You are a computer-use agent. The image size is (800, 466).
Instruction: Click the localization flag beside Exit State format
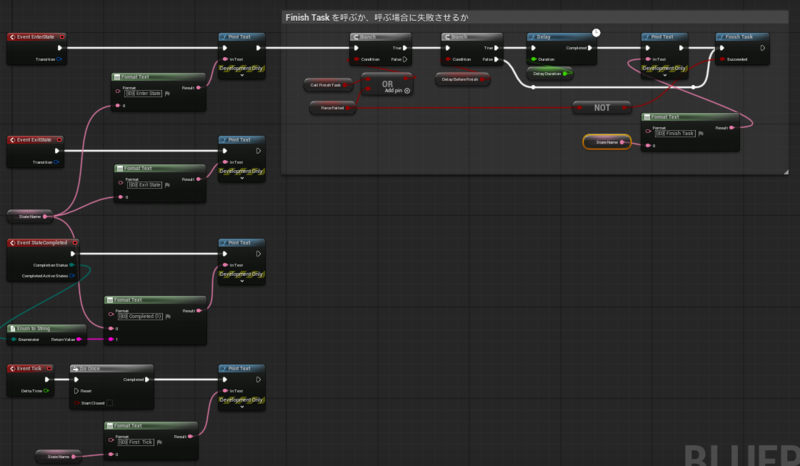coord(167,185)
